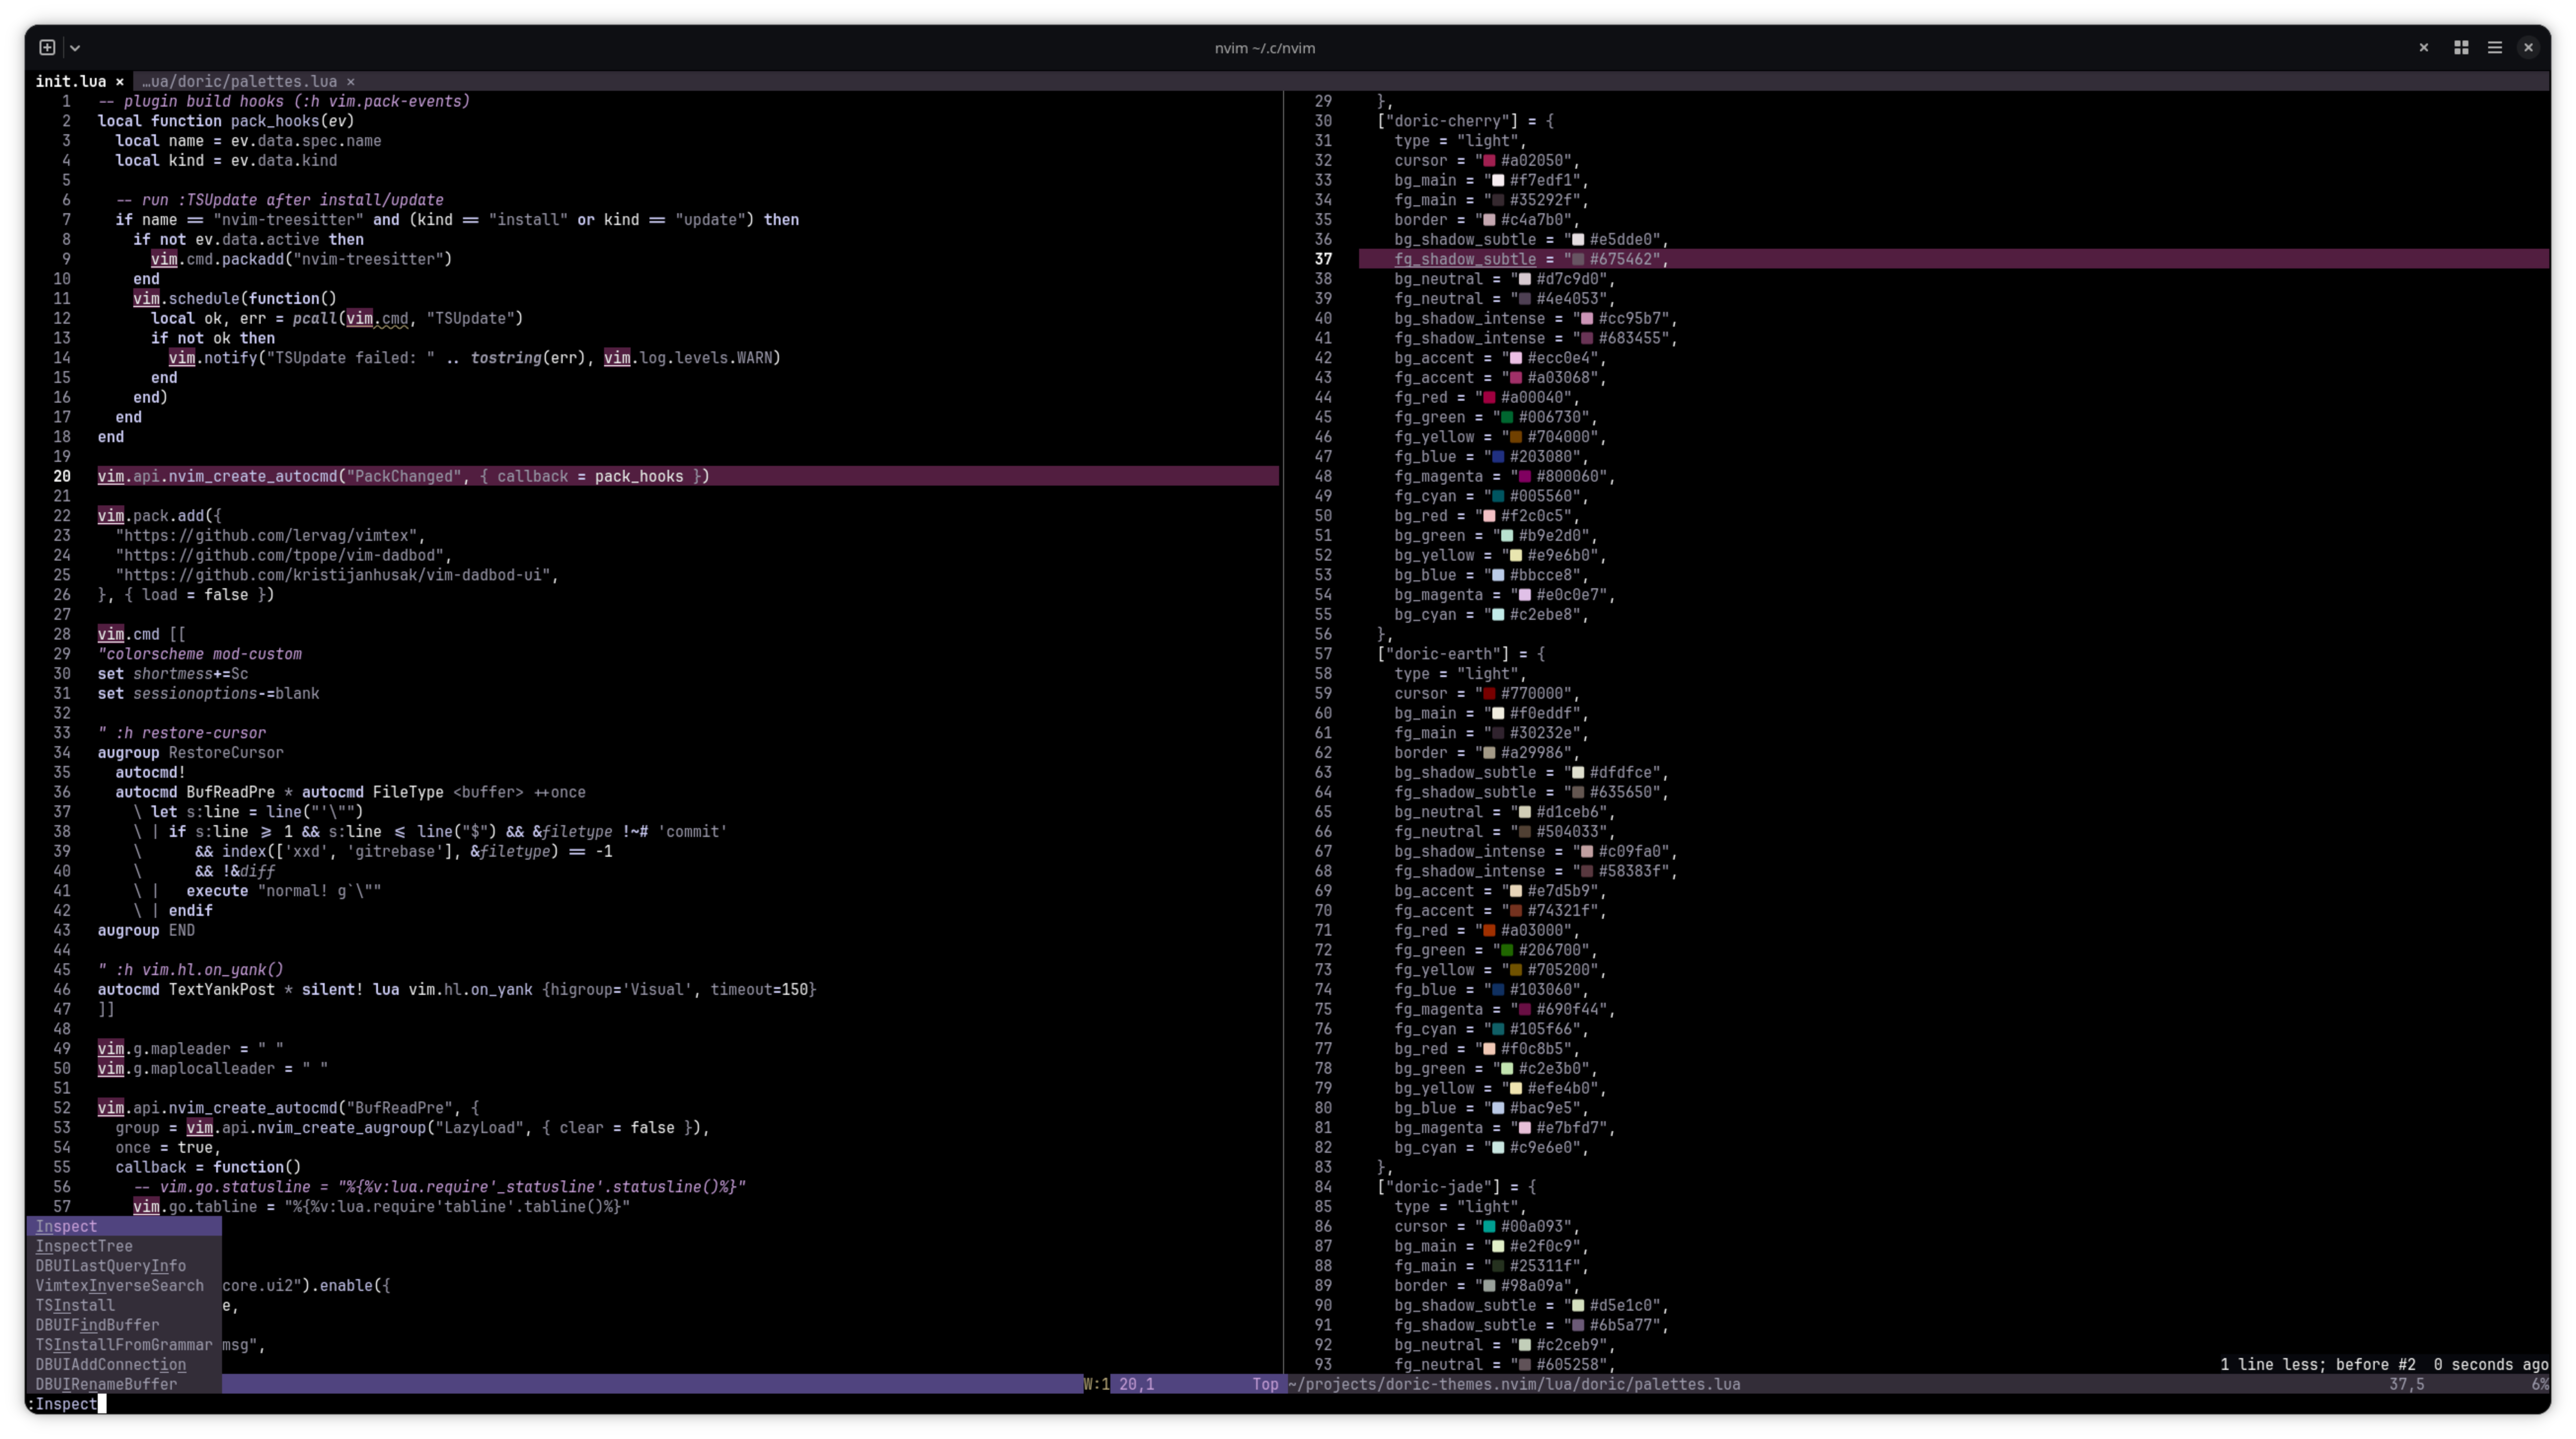Click the doric-cherry fg_blue #203080 swatch
The image size is (2576, 1439).
point(1498,457)
